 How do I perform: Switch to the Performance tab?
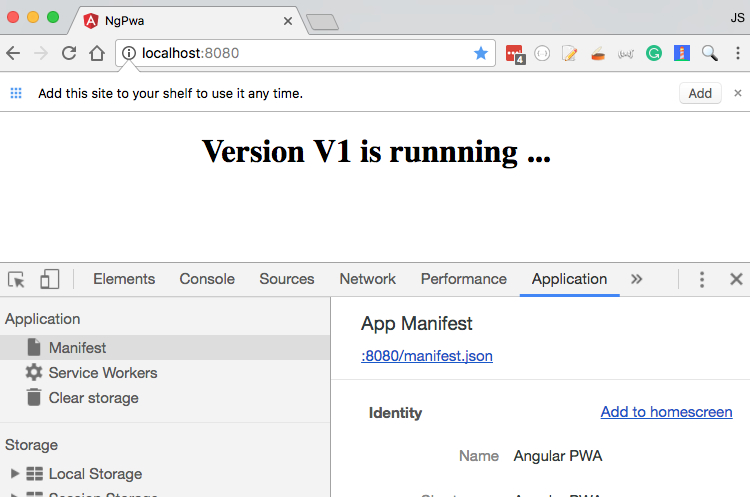[463, 279]
